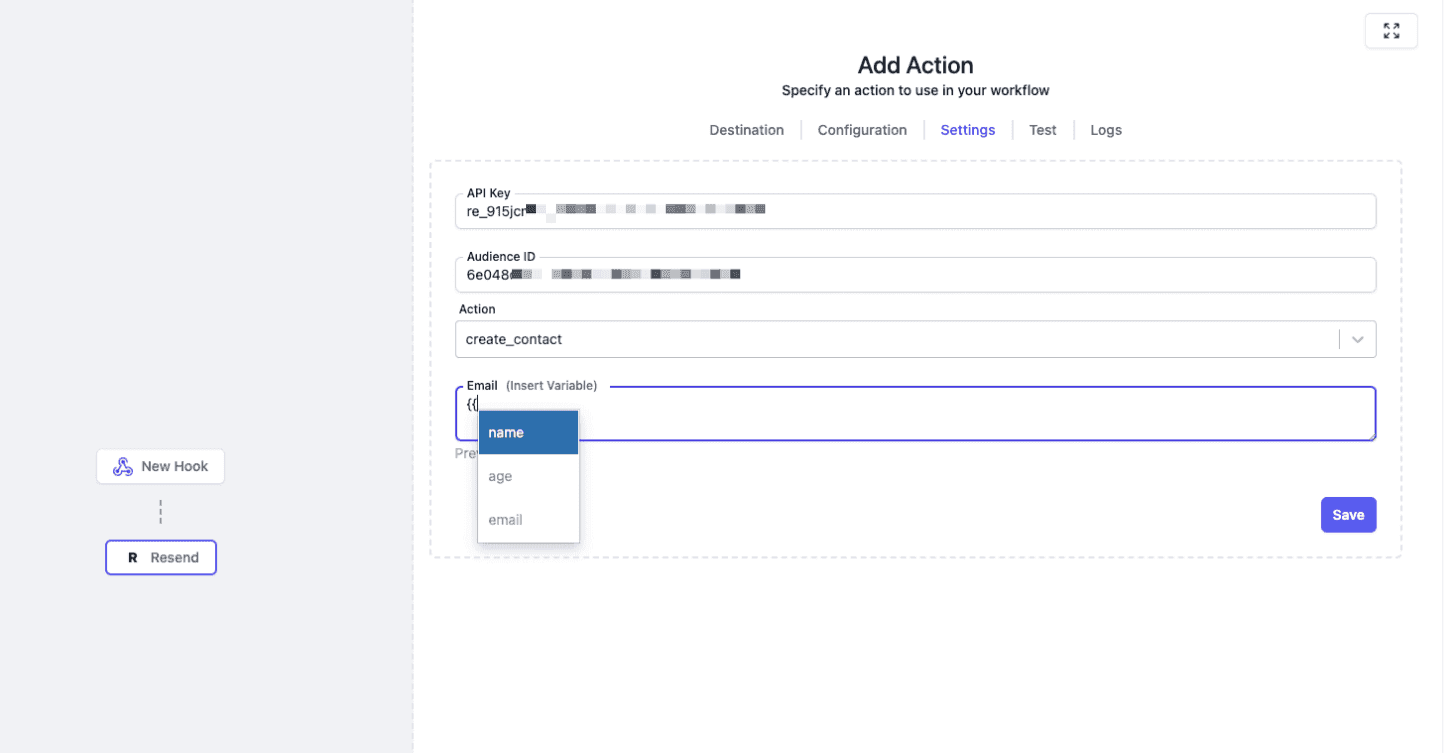
Task: Toggle the fullscreen expand icon
Action: (x=1391, y=31)
